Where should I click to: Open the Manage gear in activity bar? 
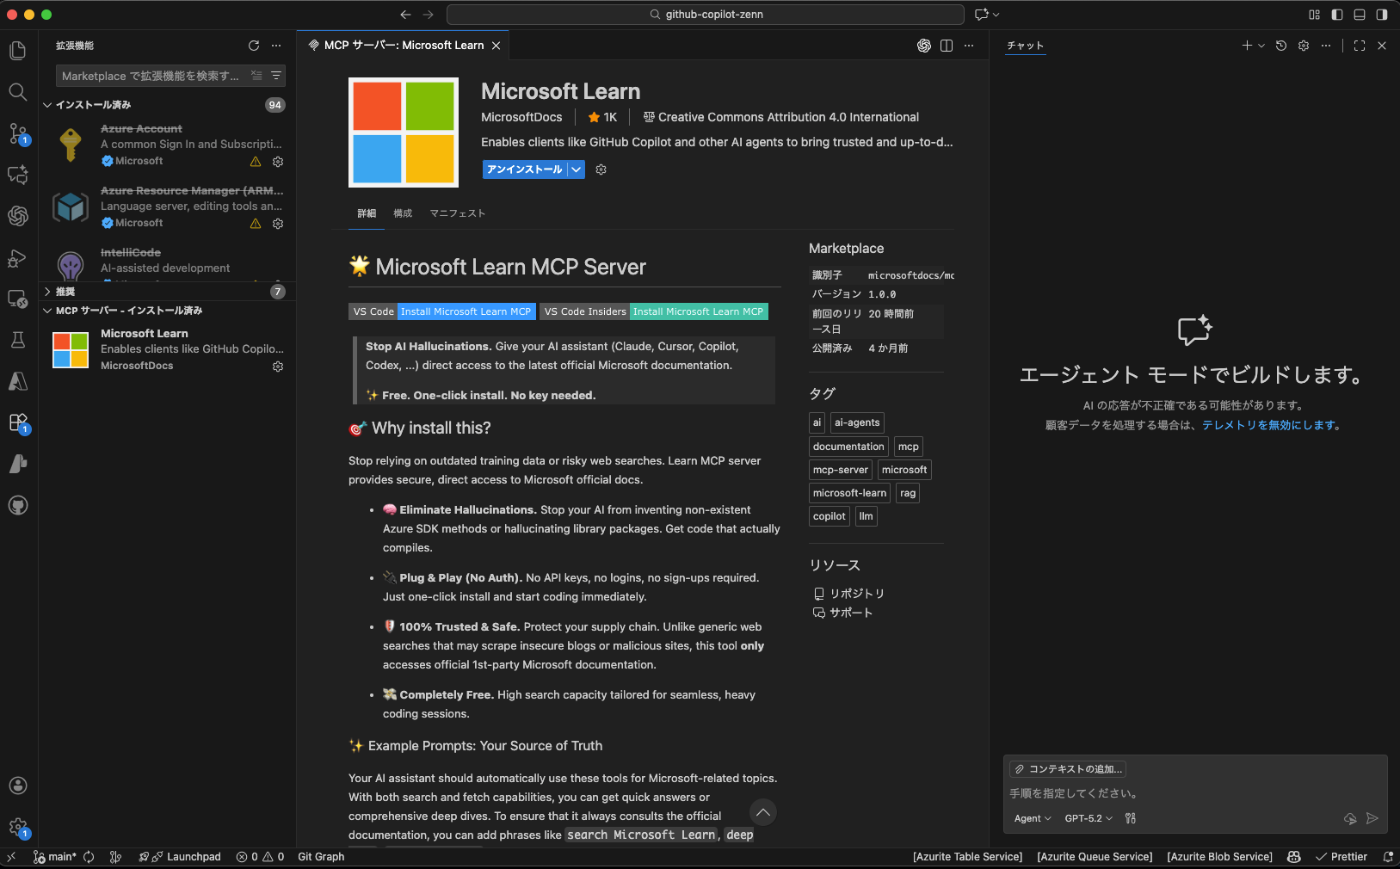[18, 828]
